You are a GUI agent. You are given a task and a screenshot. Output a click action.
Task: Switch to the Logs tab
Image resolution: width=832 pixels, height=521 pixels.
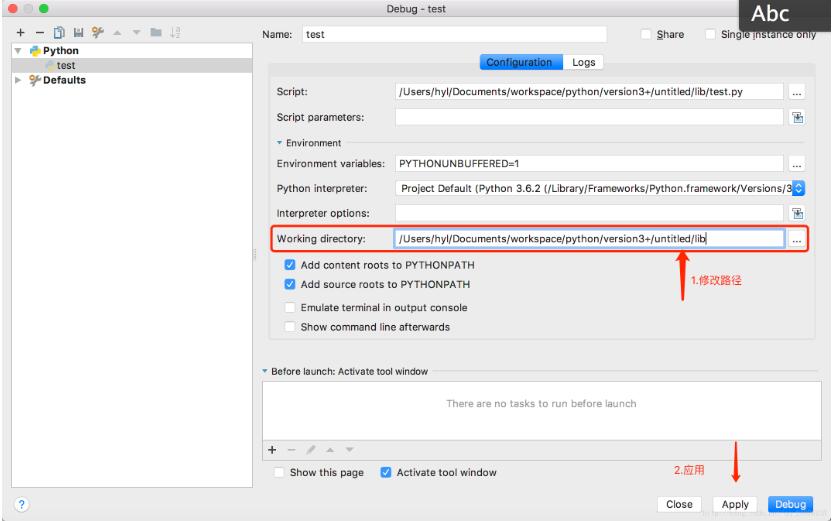tap(583, 62)
